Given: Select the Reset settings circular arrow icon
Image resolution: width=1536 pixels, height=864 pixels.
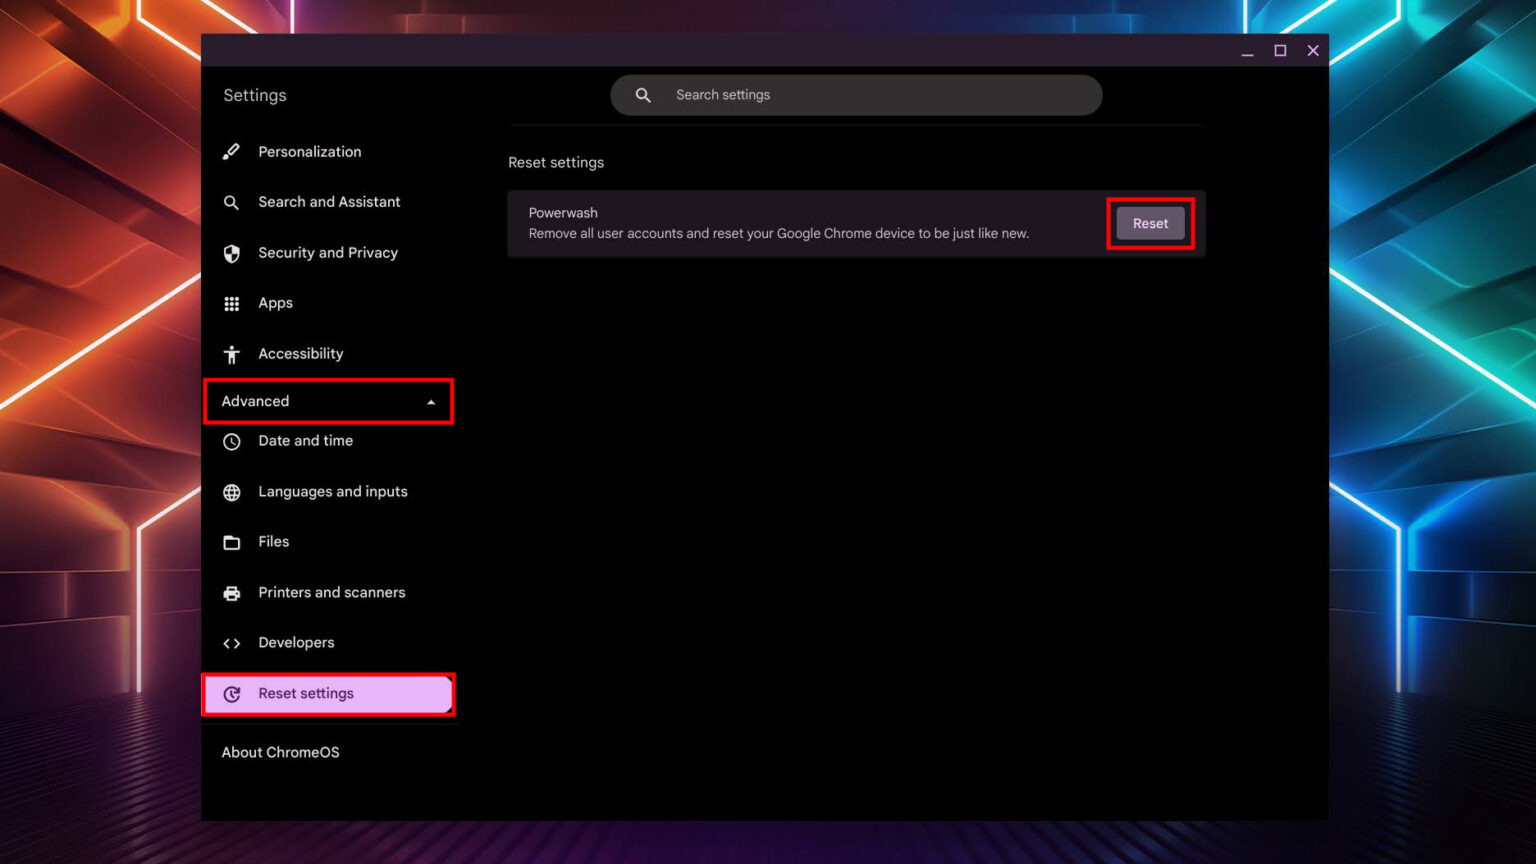Looking at the screenshot, I should [x=231, y=693].
